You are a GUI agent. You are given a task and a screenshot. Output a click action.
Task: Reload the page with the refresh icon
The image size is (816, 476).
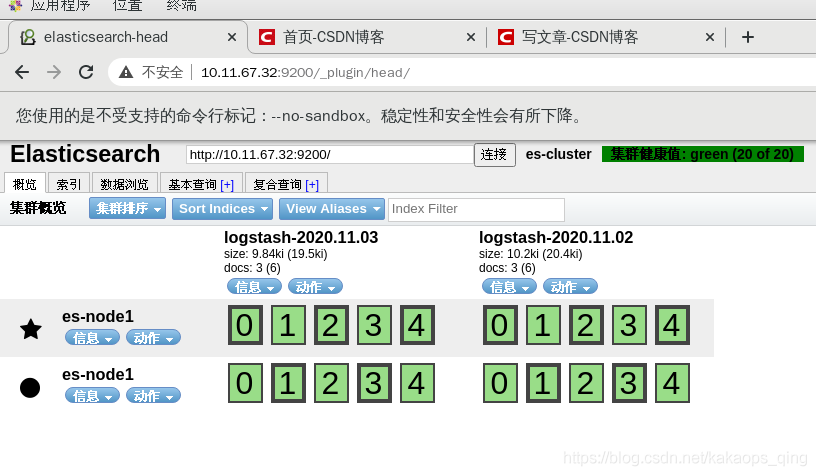86,72
